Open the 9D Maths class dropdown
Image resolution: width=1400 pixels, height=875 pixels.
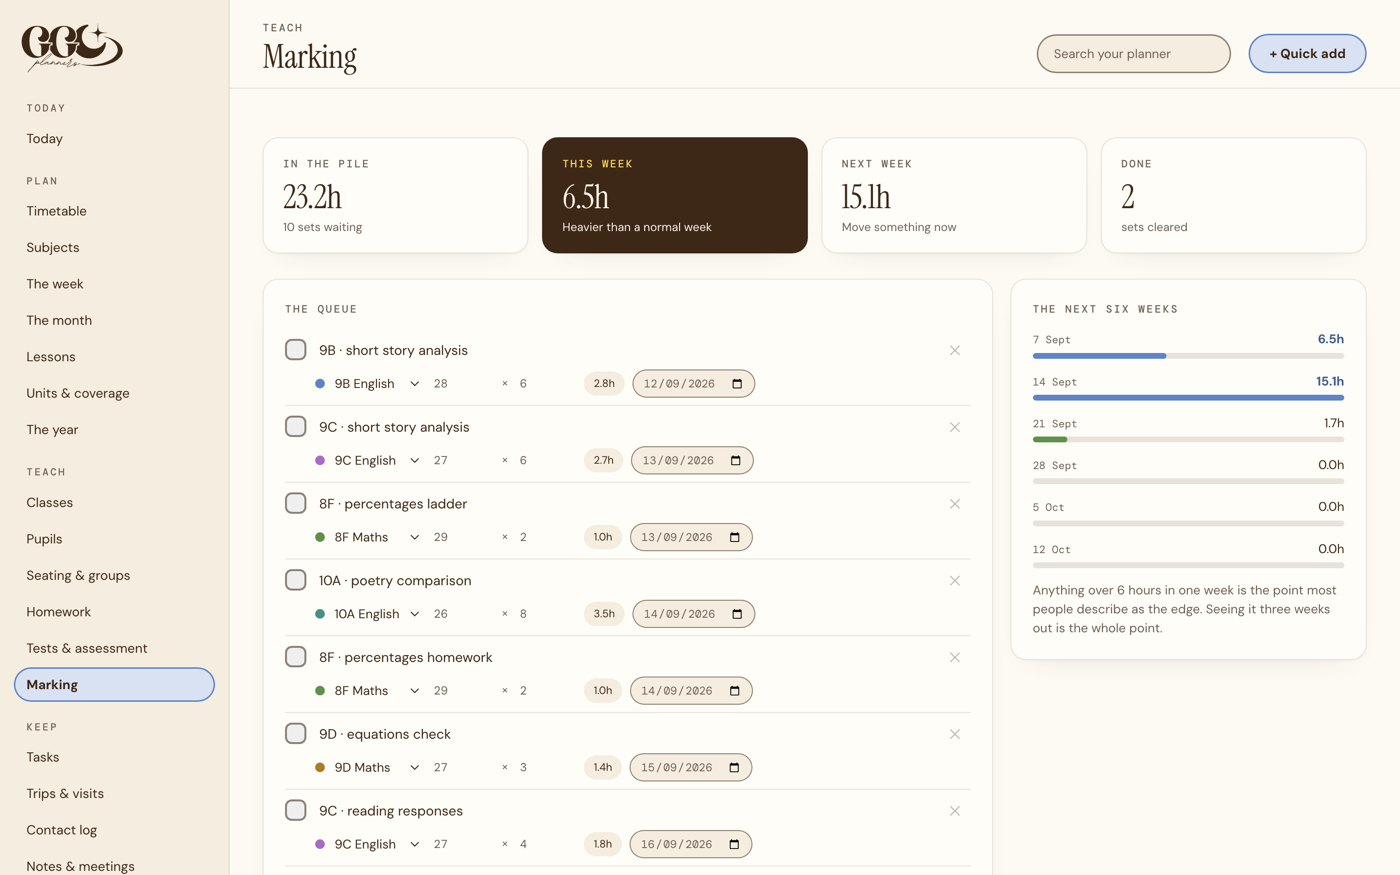(x=377, y=768)
